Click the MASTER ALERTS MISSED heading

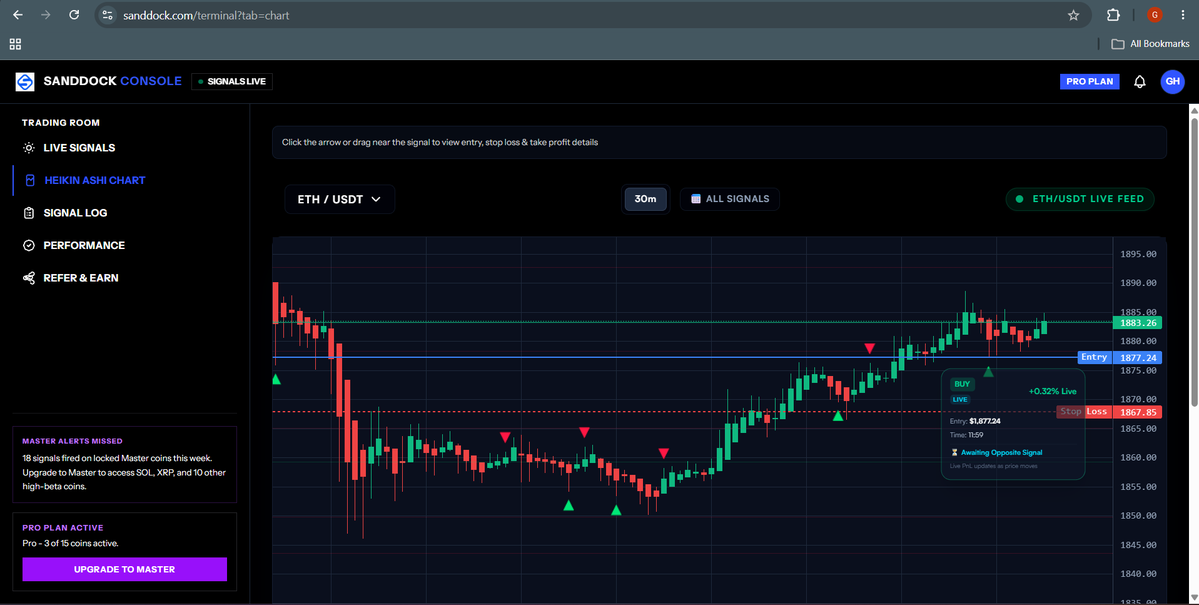pyautogui.click(x=72, y=441)
